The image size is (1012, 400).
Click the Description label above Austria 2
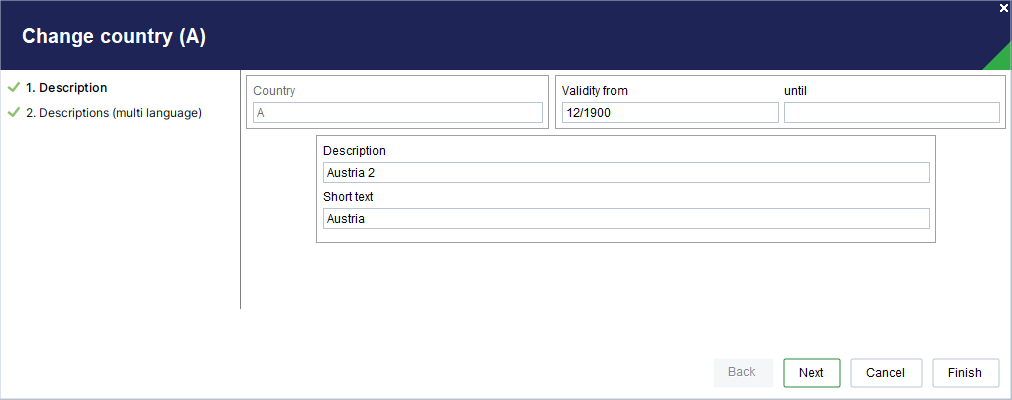pyautogui.click(x=354, y=151)
